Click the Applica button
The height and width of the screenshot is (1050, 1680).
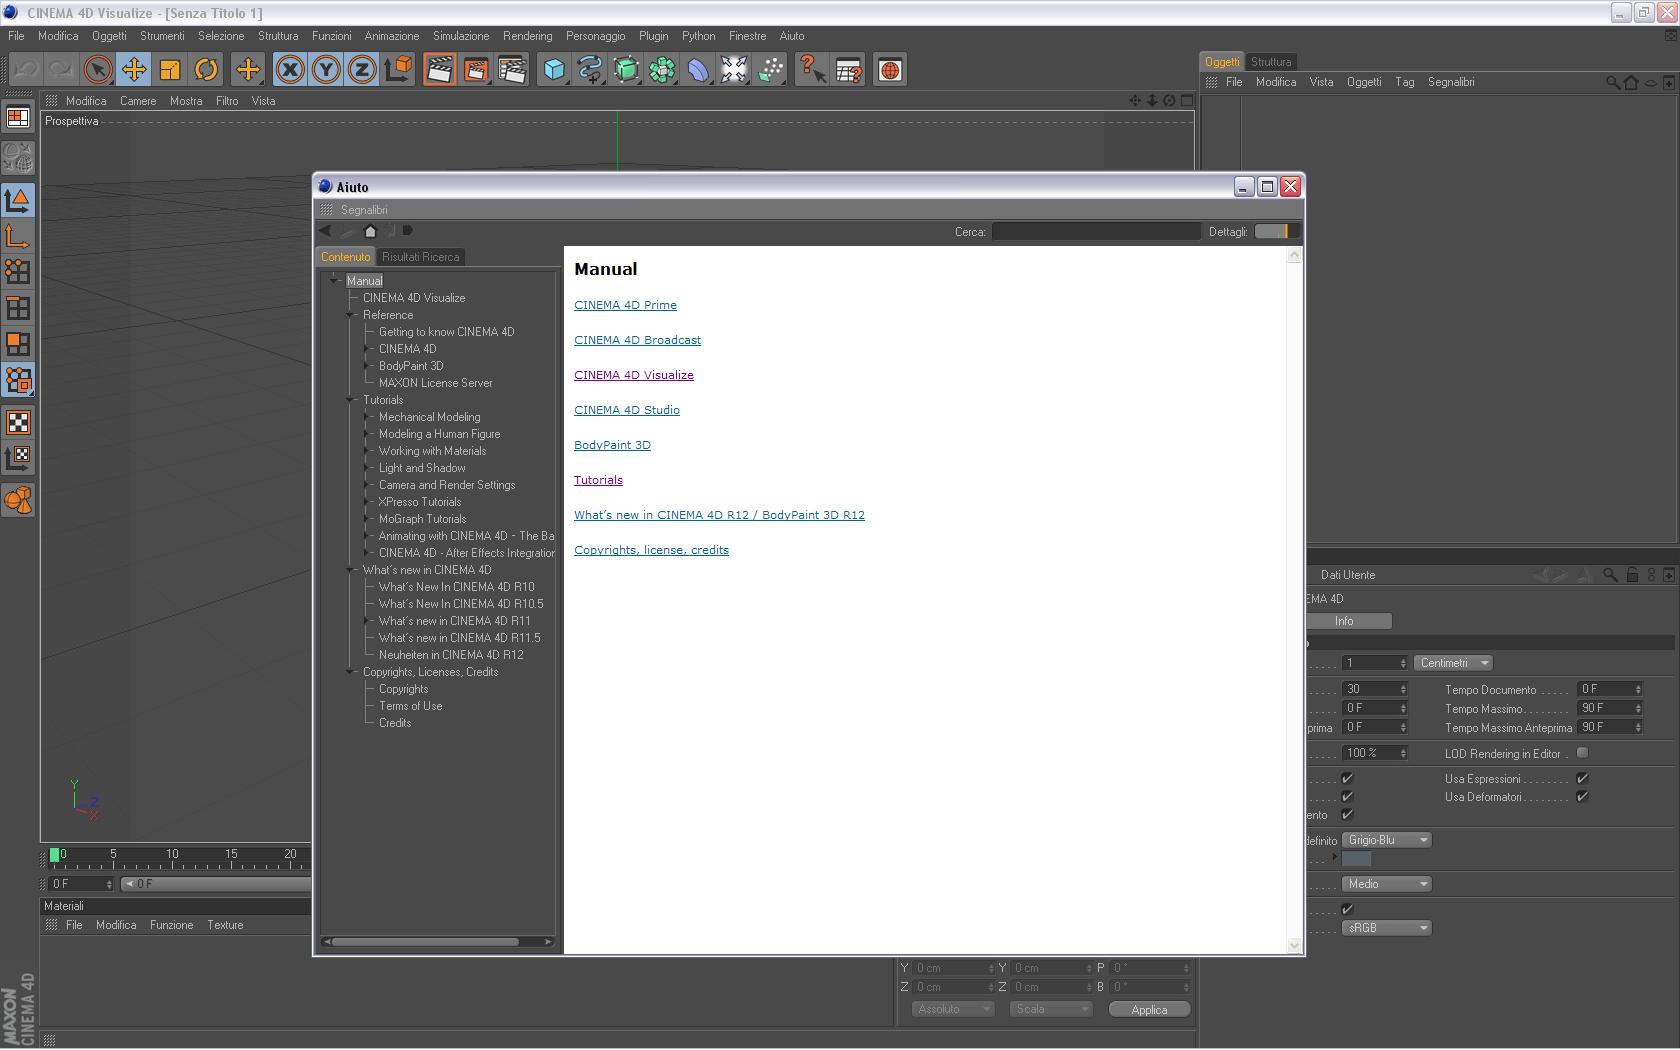tap(1149, 1009)
